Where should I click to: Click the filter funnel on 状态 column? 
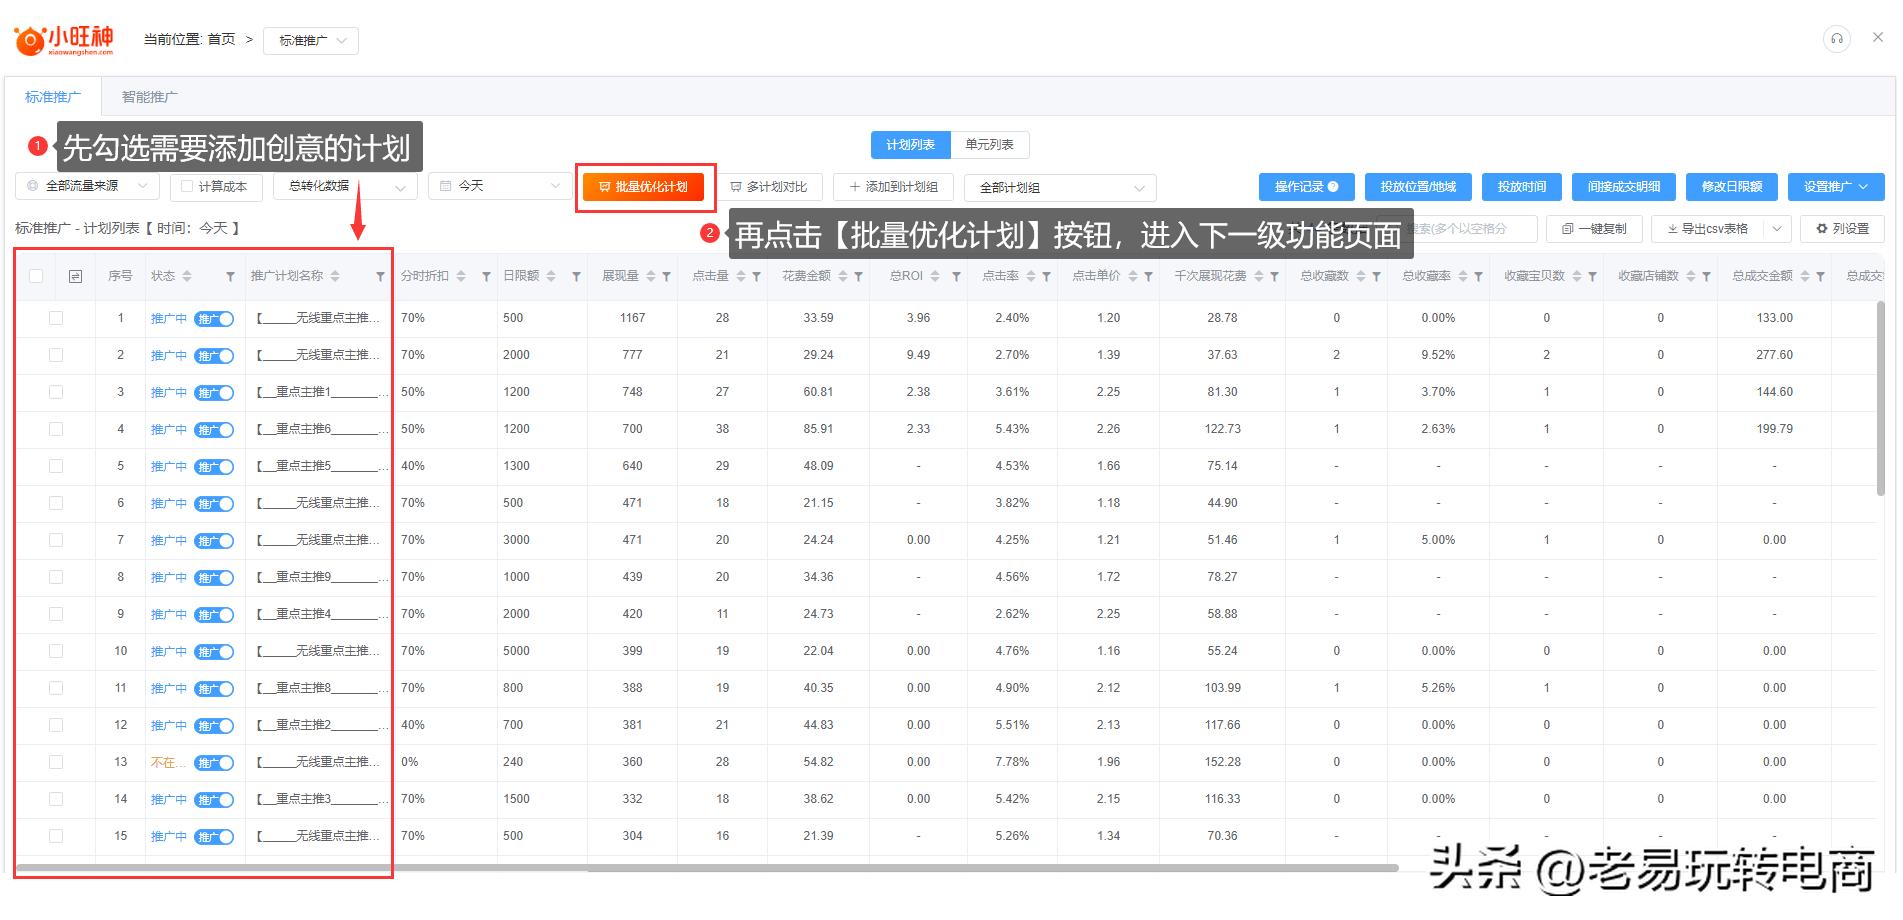(231, 276)
